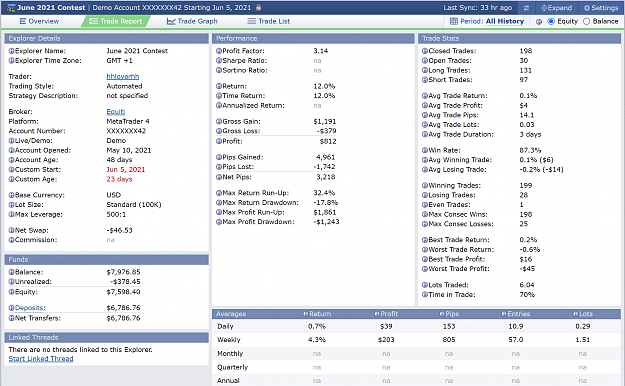
Task: Switch to the Trade Graph tab
Action: point(192,21)
